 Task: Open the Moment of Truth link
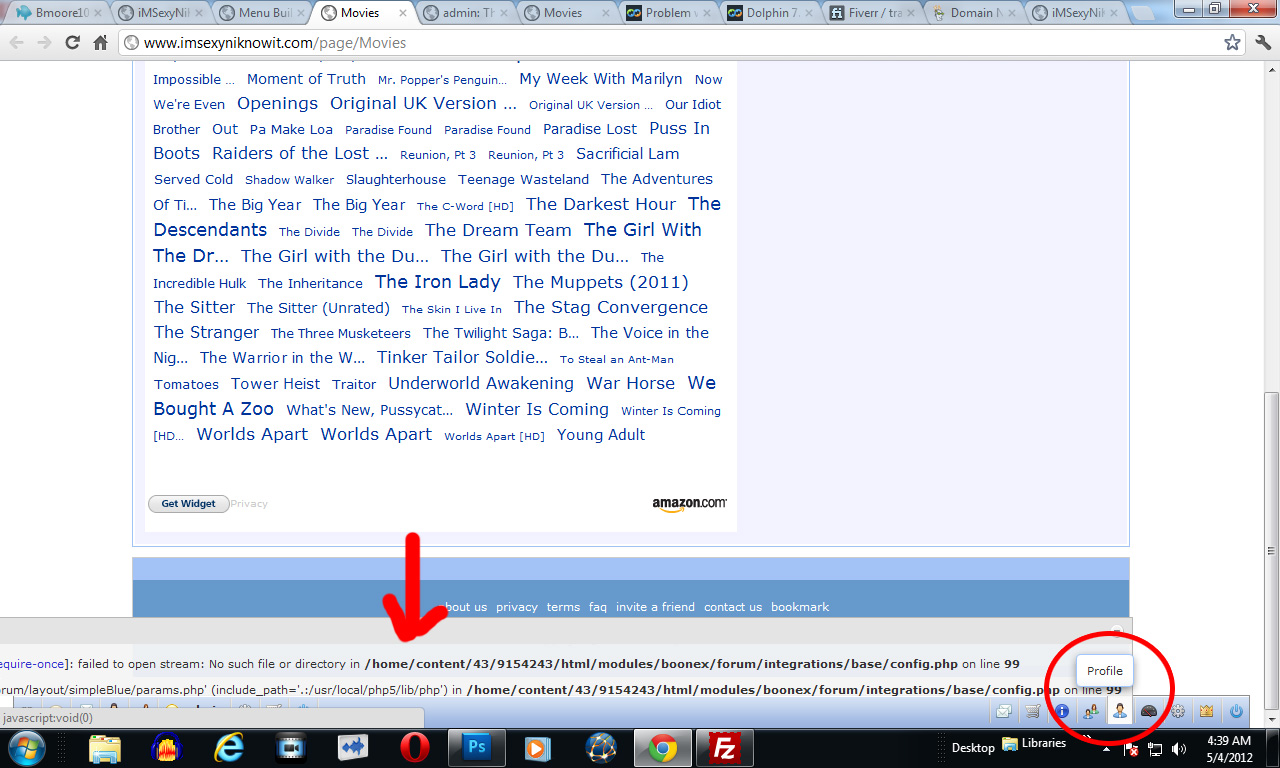(x=306, y=79)
